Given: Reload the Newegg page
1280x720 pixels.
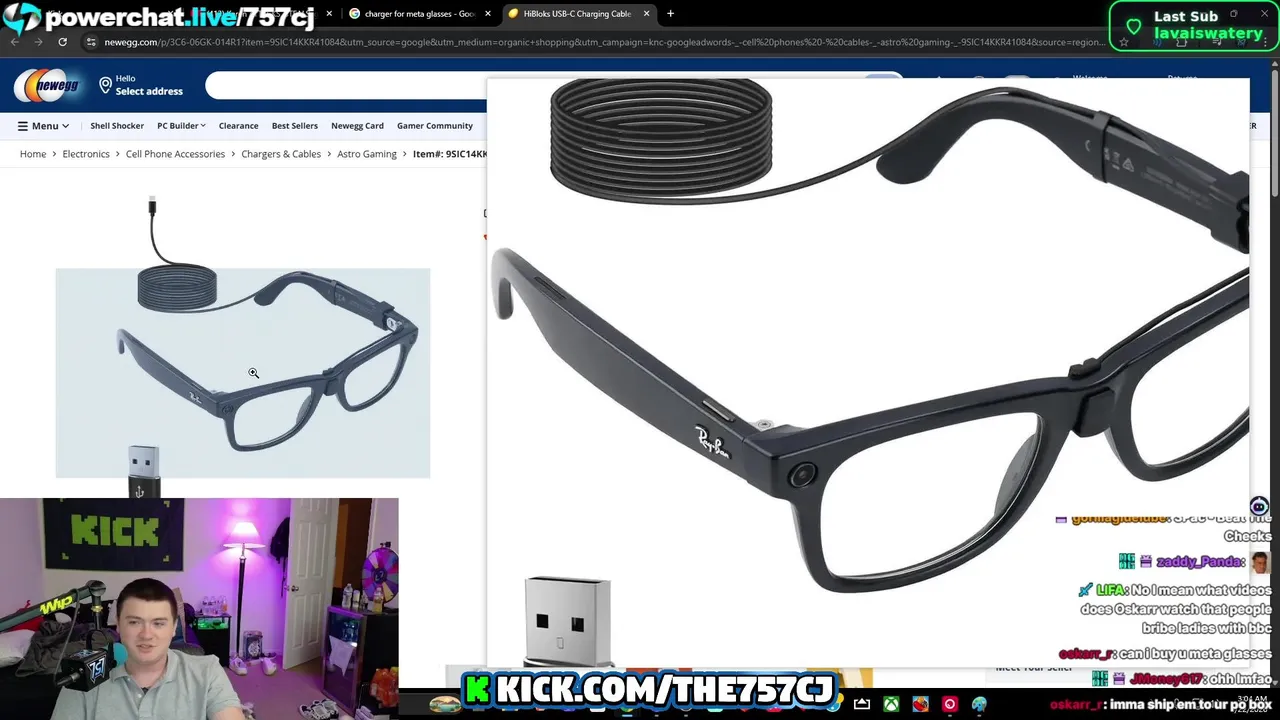Looking at the screenshot, I should point(62,42).
